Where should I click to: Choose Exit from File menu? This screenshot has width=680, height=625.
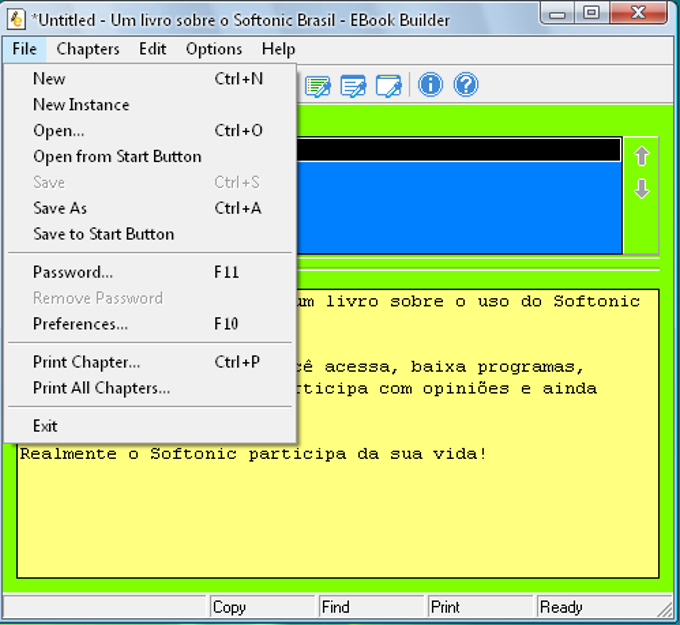(x=150, y=426)
